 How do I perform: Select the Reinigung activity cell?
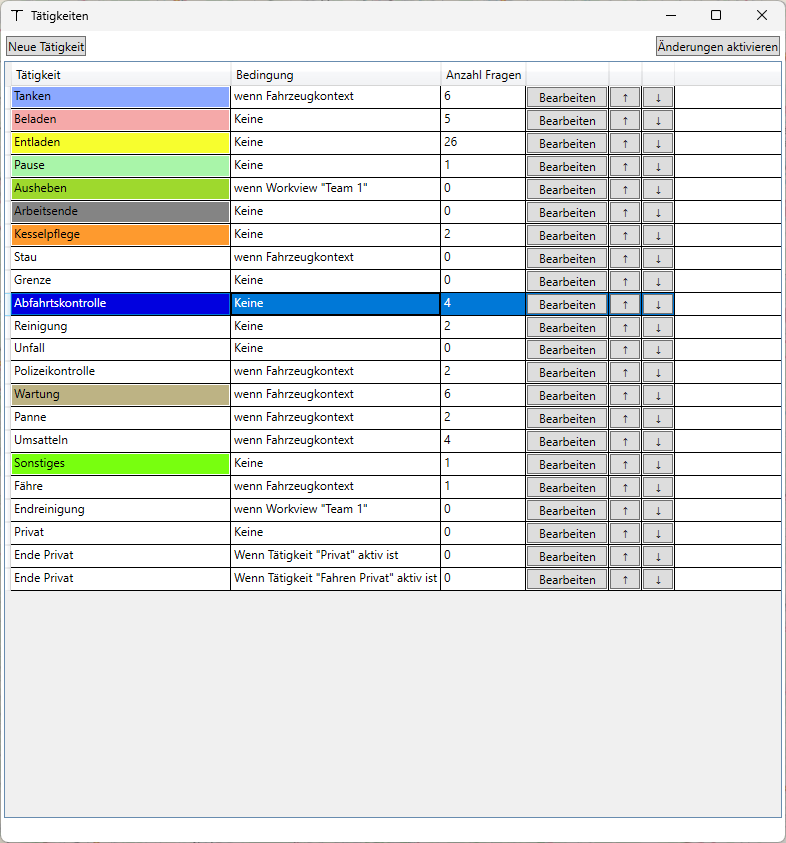120,326
